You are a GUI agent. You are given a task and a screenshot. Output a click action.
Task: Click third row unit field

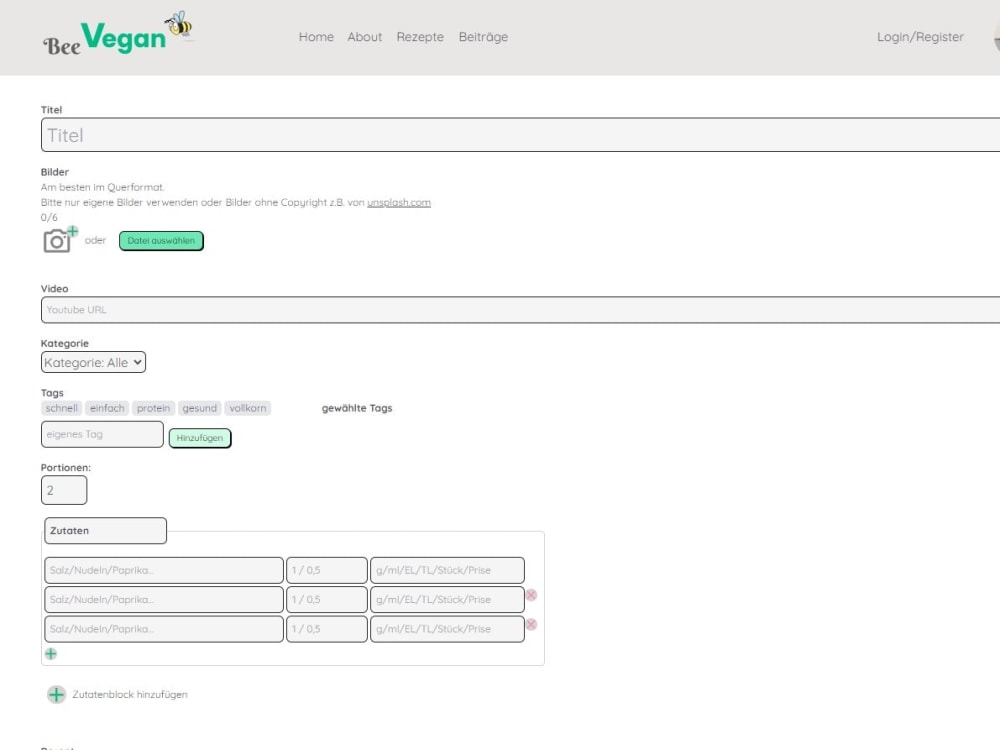coord(447,629)
